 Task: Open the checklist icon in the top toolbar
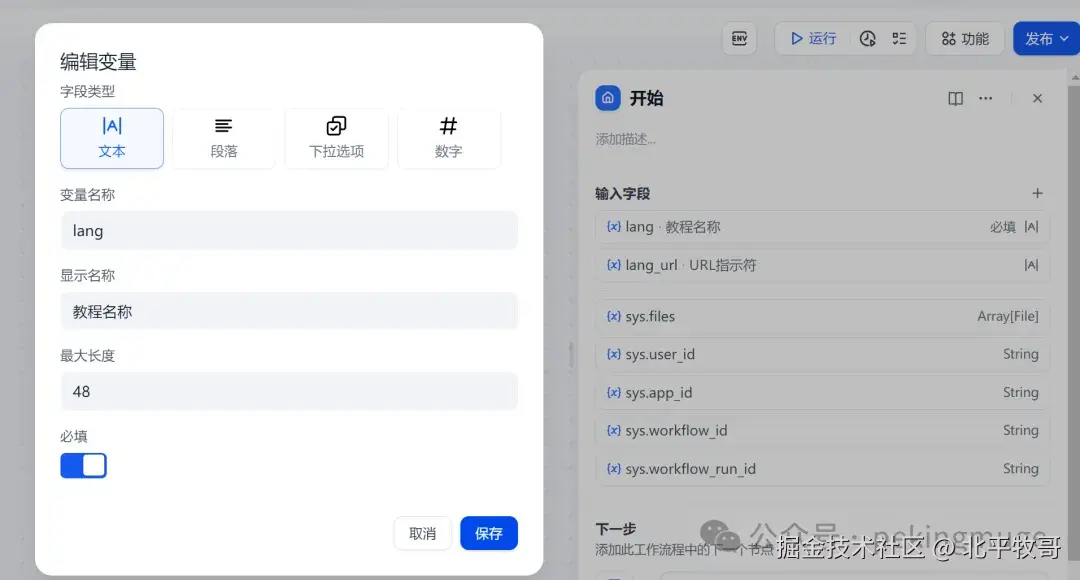pos(898,38)
